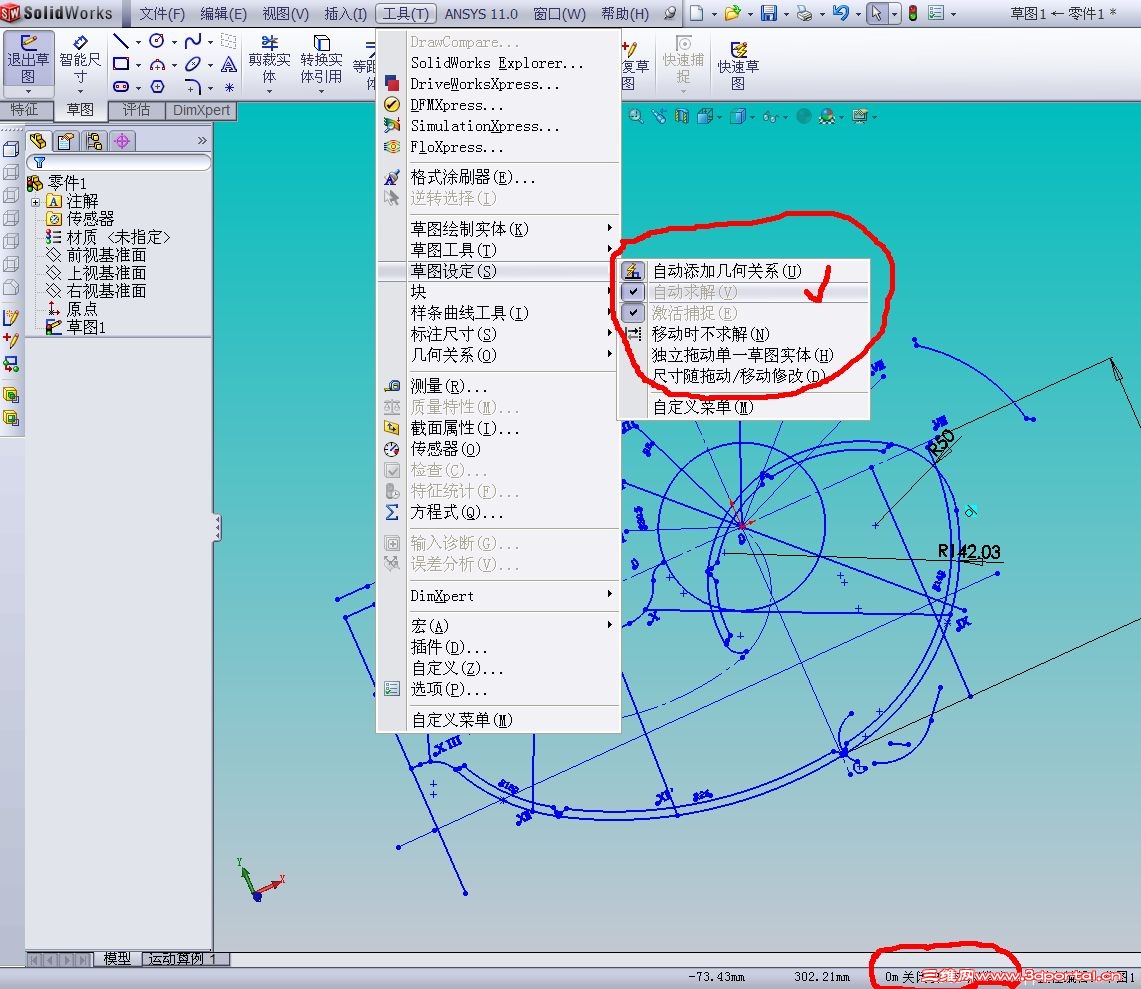Switch to the 模型 bottom tab
The height and width of the screenshot is (989, 1141).
117,958
